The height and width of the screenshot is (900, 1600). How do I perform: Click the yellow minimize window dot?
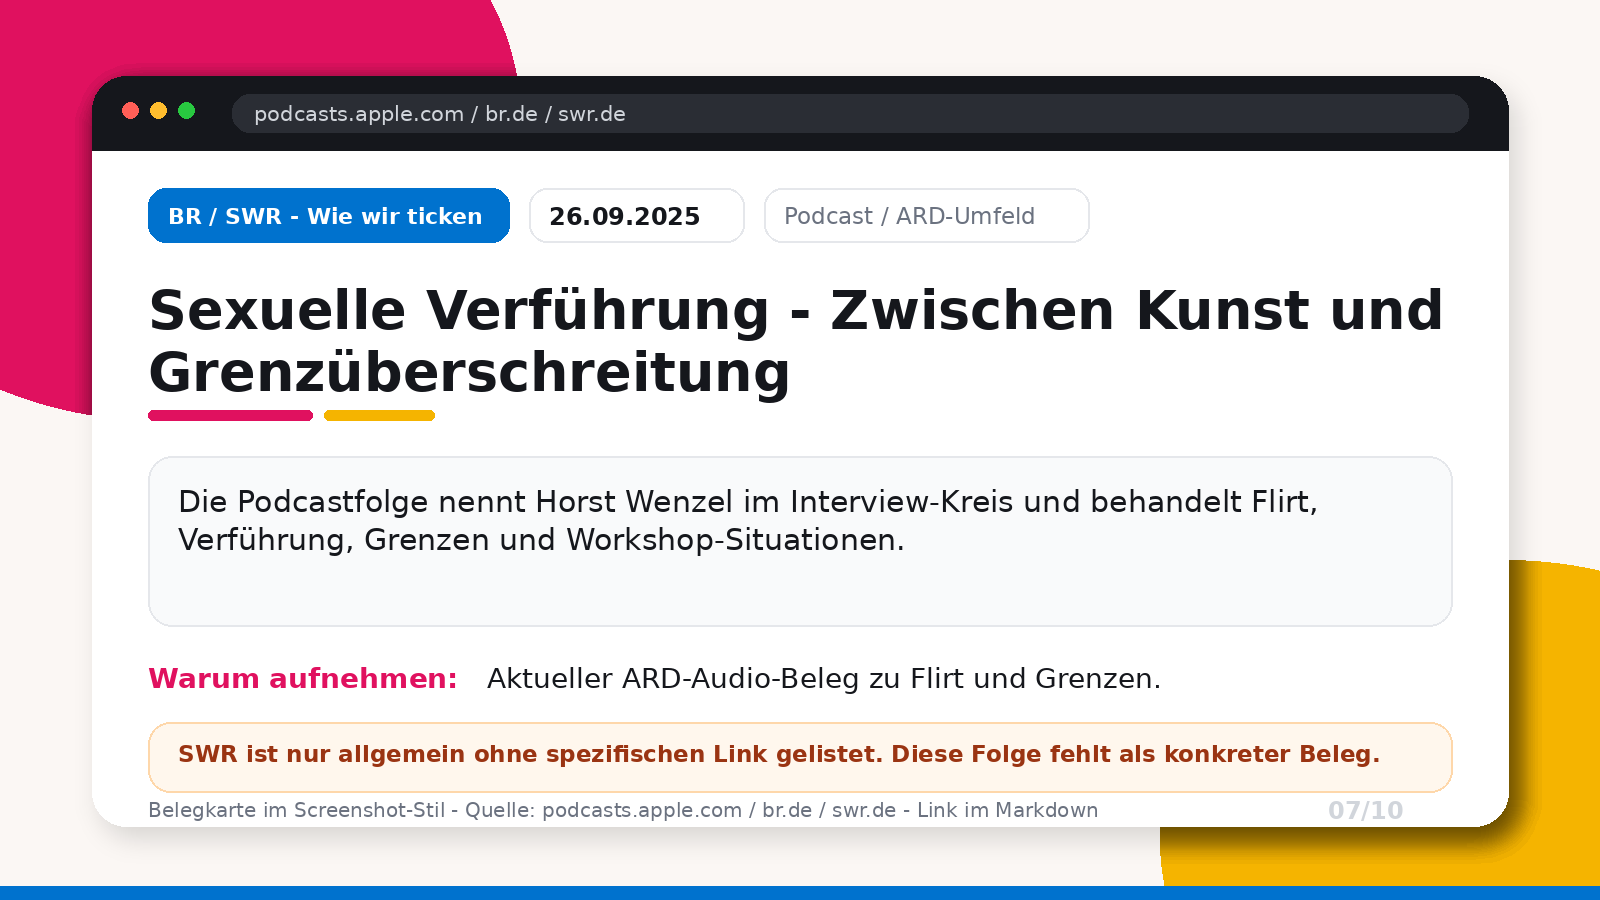point(158,111)
